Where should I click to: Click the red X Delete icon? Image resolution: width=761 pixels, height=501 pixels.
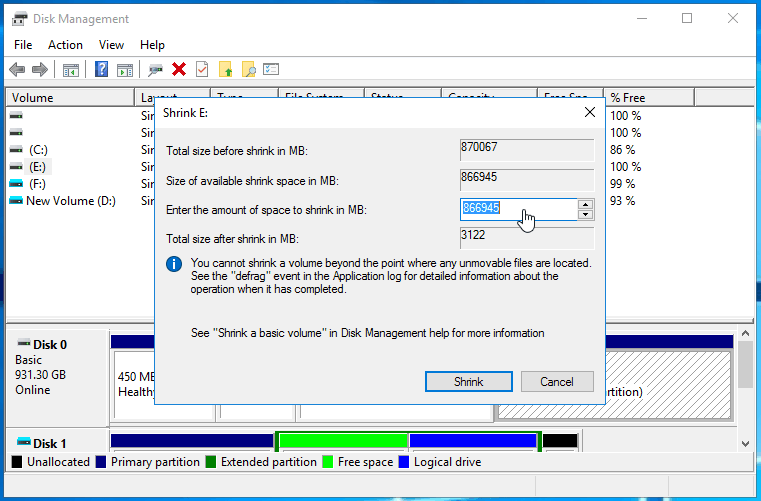pos(179,69)
